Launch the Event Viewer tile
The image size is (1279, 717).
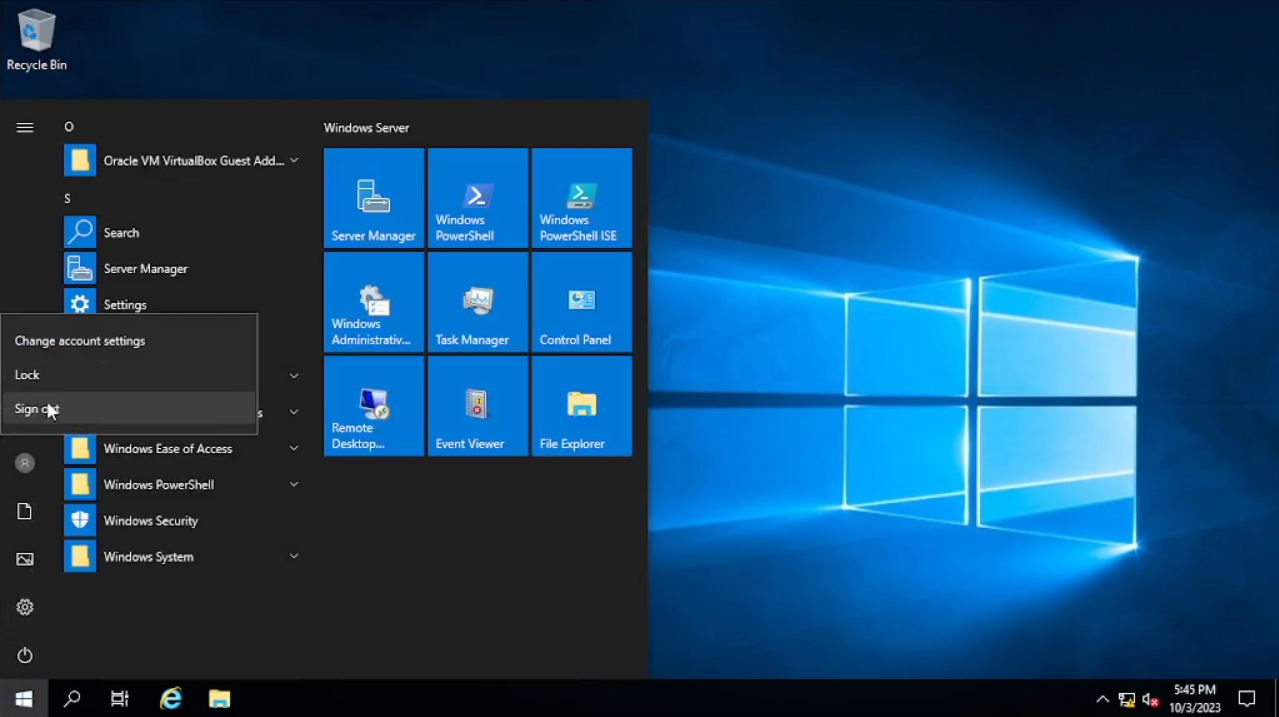click(477, 406)
